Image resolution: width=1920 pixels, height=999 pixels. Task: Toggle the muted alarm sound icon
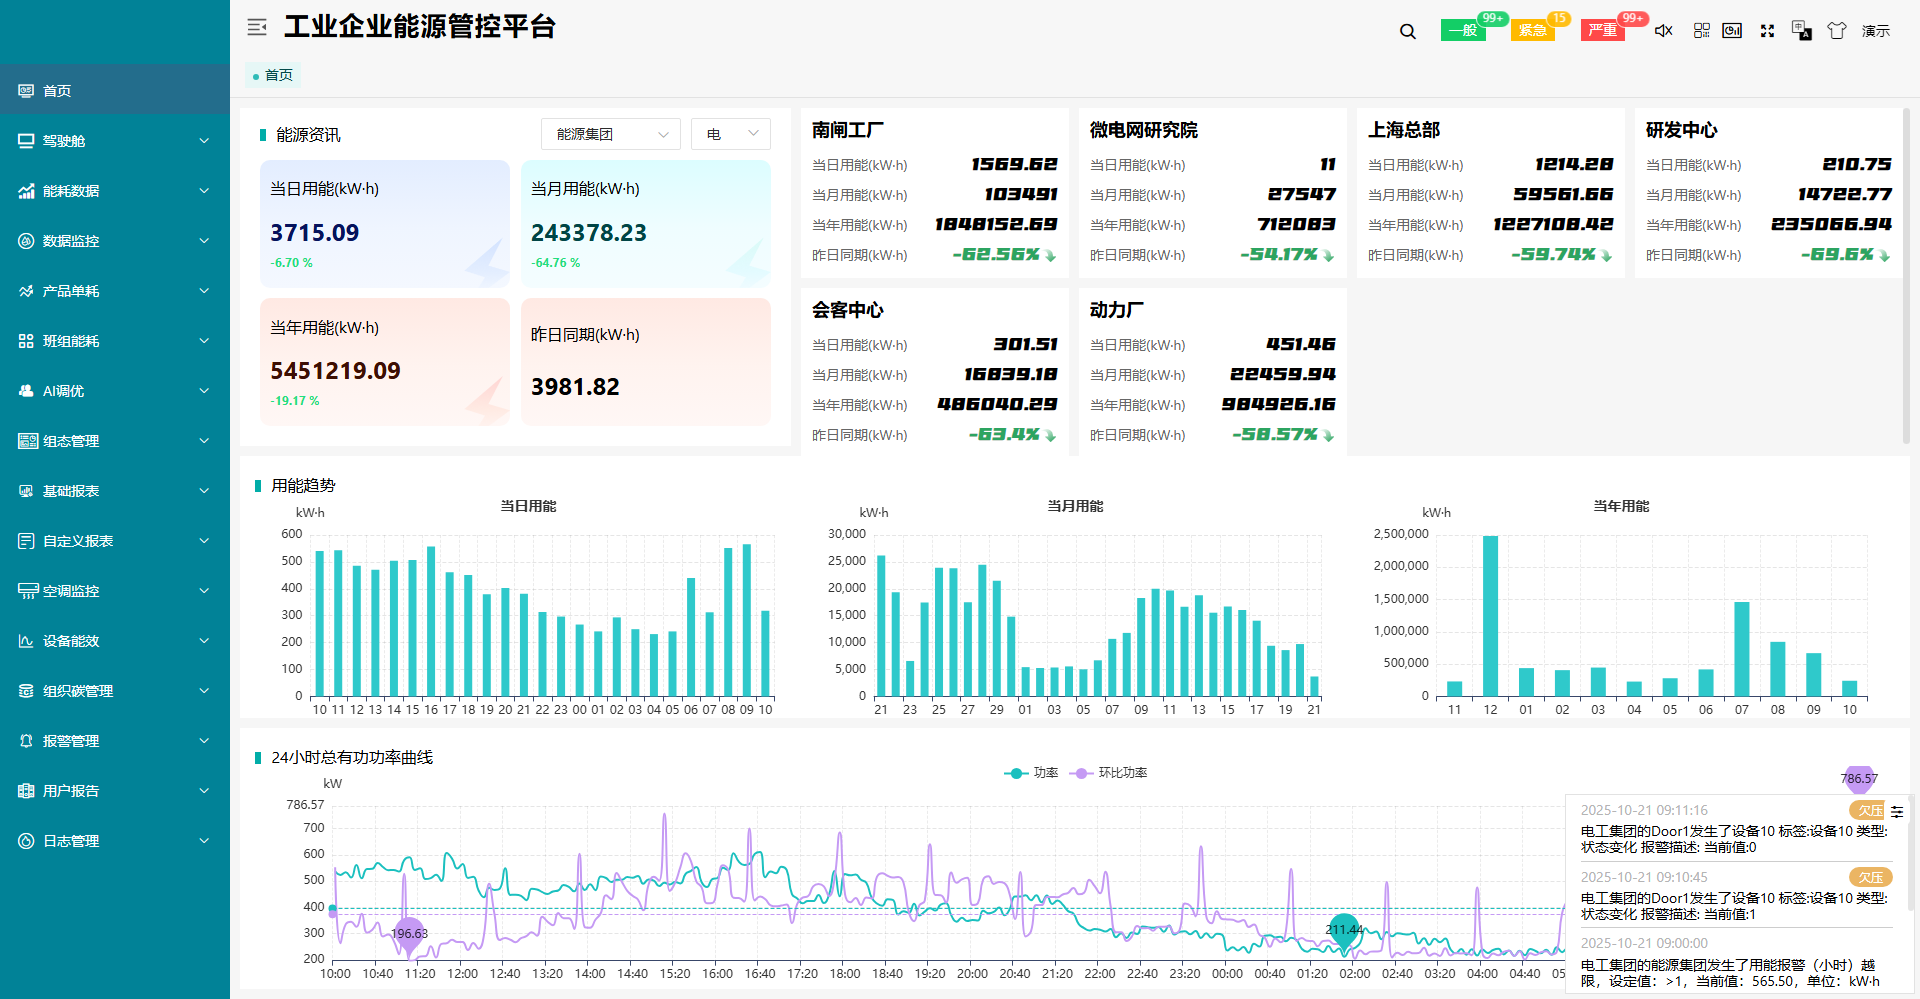1664,31
